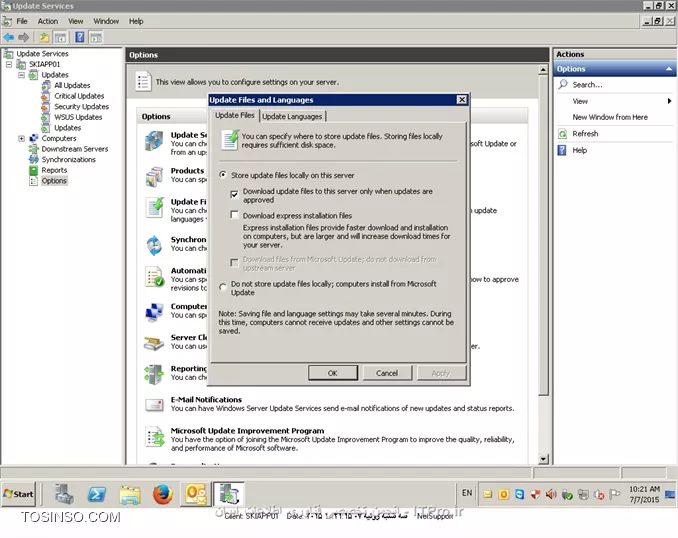
Task: Click the Synchronization Schedule icon
Action: [154, 245]
